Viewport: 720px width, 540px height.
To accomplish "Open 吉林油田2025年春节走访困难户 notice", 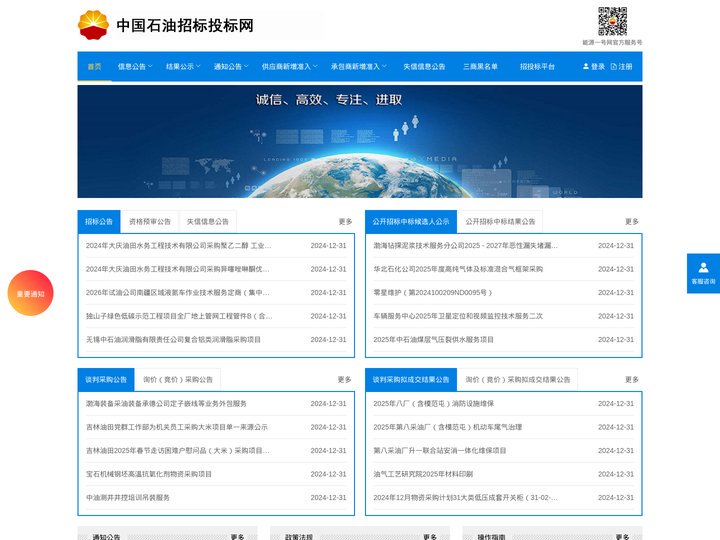I will coord(177,450).
